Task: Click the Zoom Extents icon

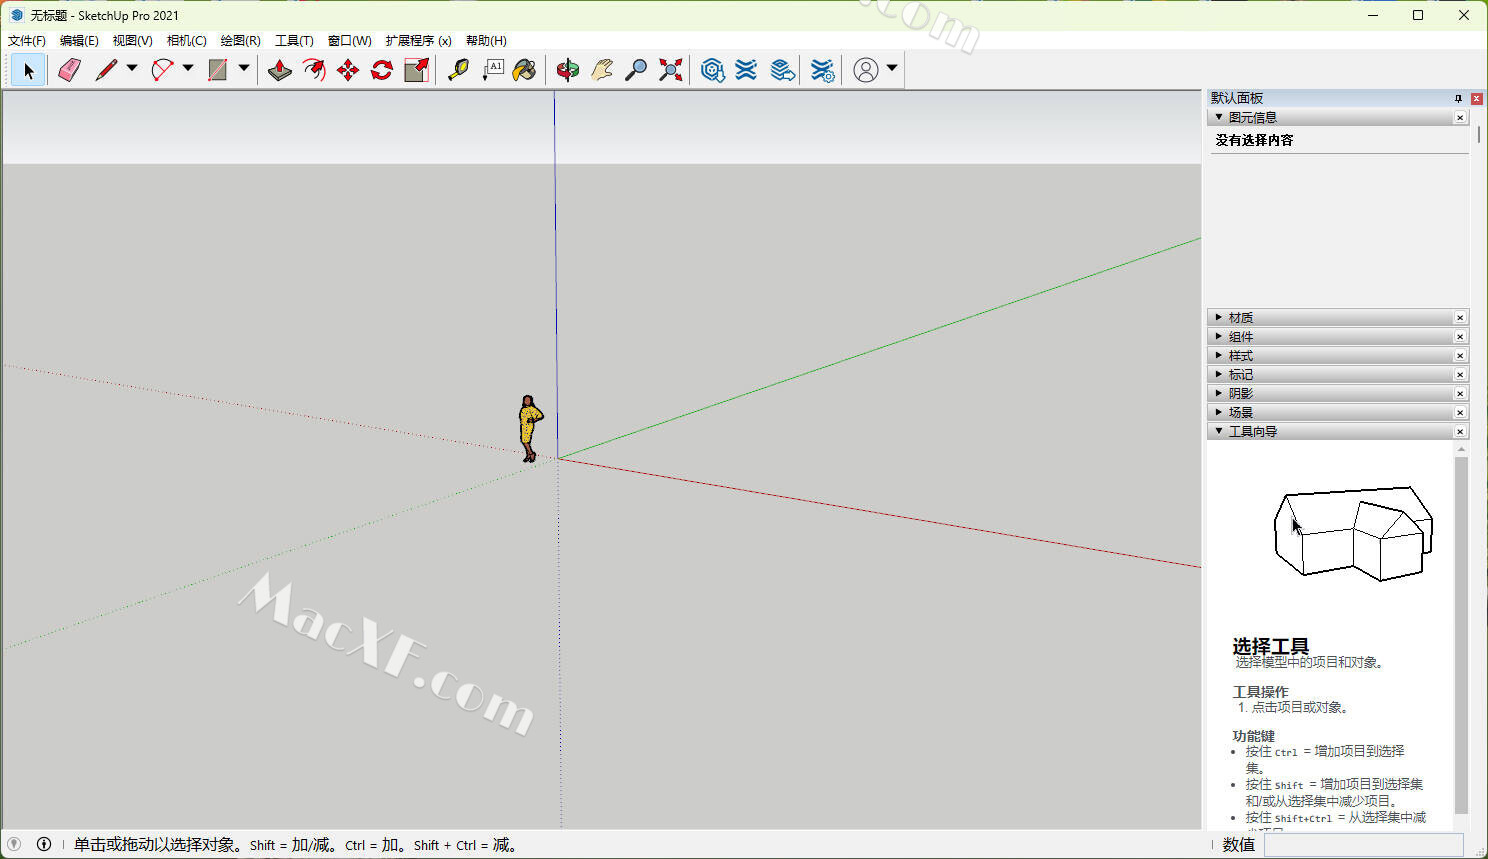Action: (671, 70)
